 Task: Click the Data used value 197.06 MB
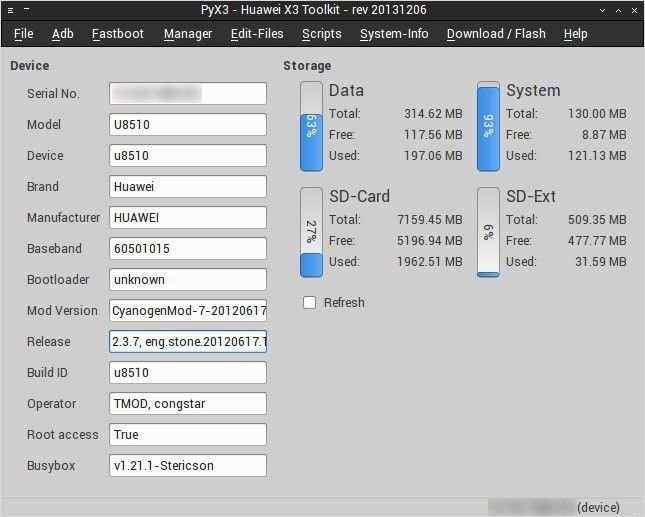433,155
